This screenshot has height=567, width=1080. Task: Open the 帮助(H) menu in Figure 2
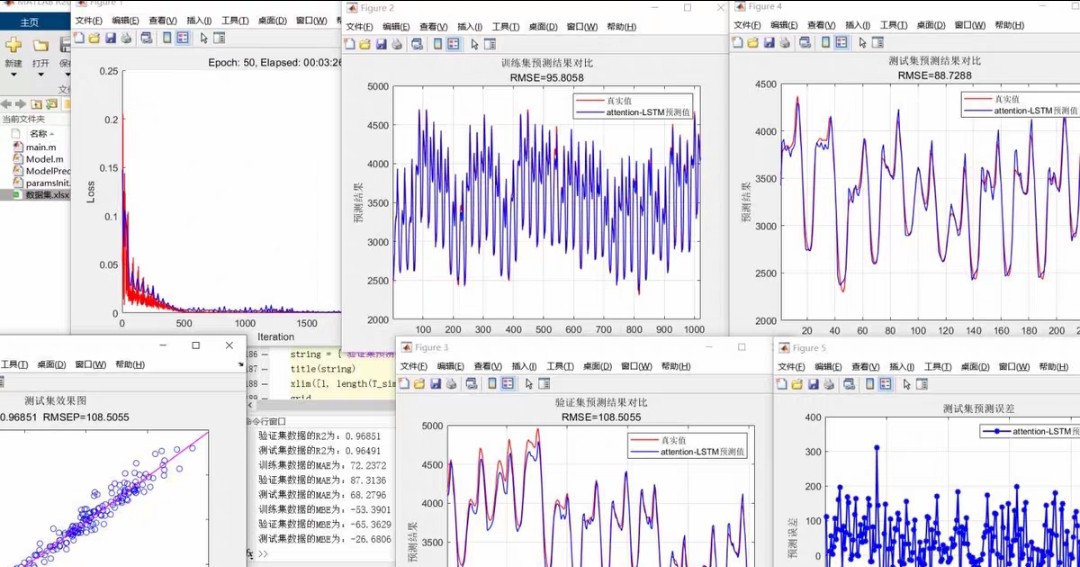pos(621,27)
